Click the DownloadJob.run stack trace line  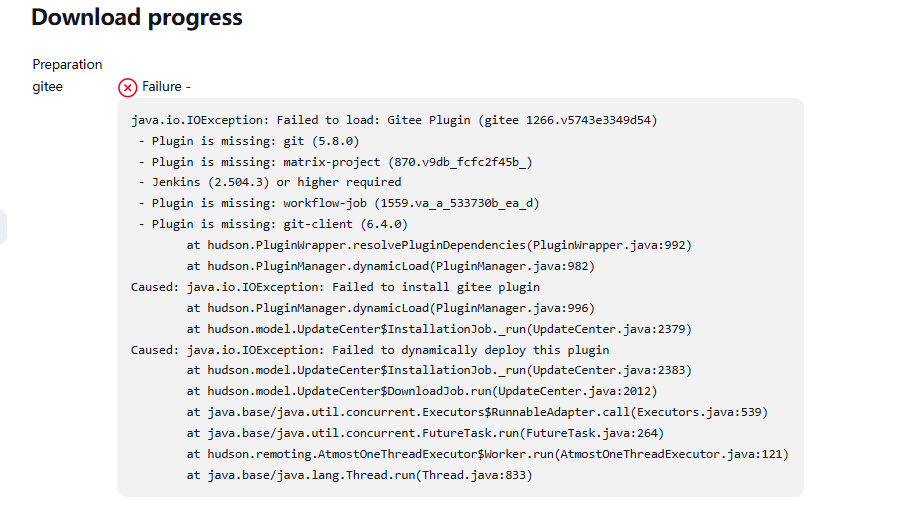422,391
